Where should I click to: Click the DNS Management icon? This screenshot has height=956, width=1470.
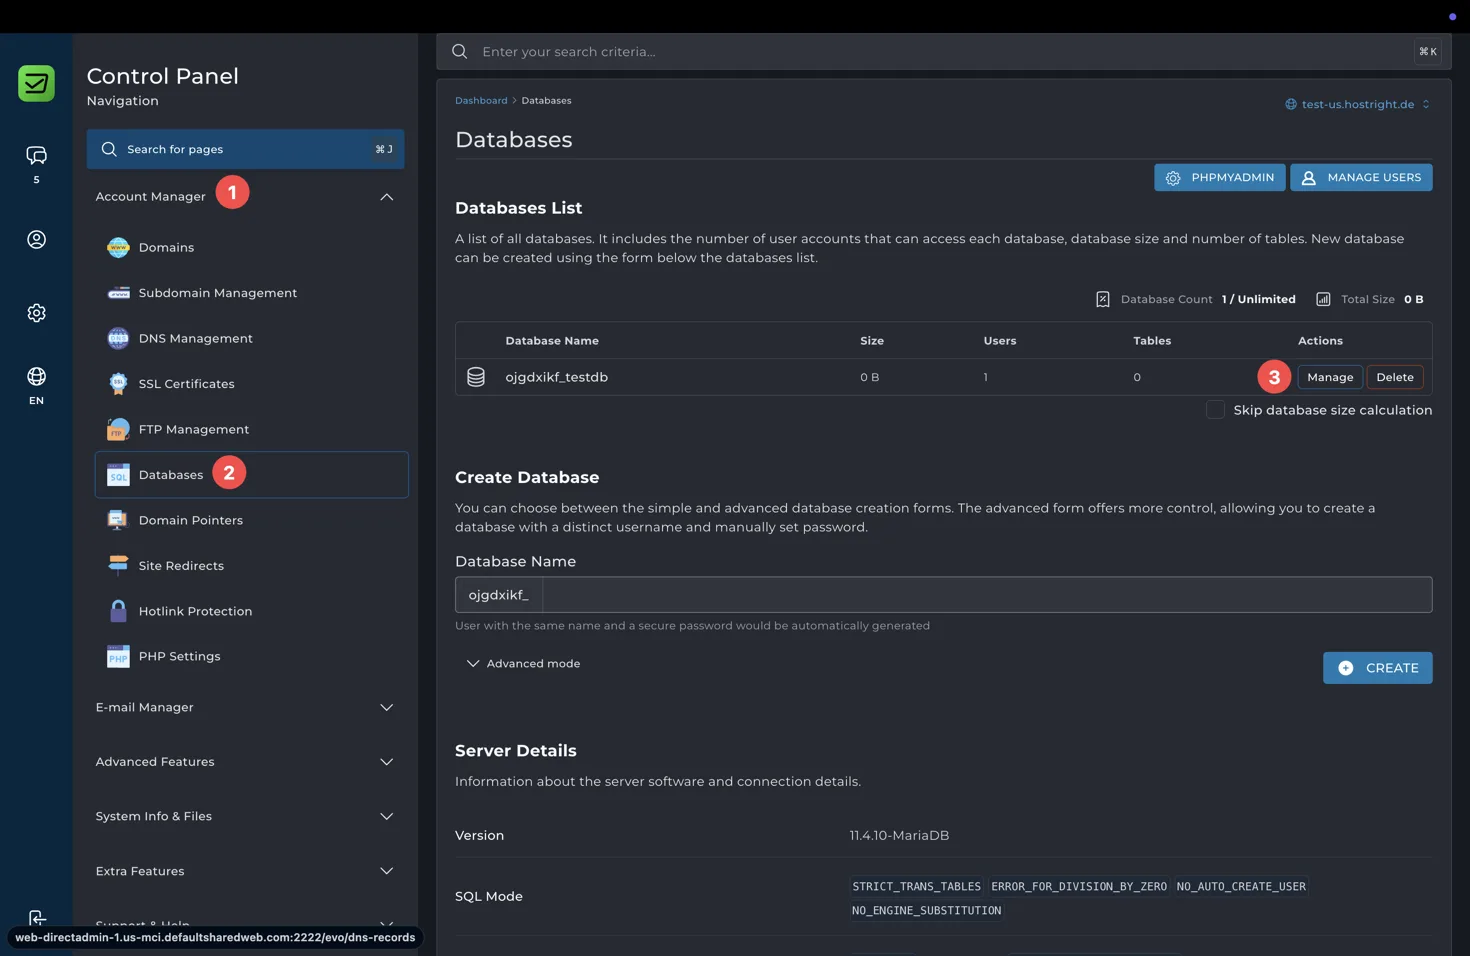pyautogui.click(x=118, y=338)
